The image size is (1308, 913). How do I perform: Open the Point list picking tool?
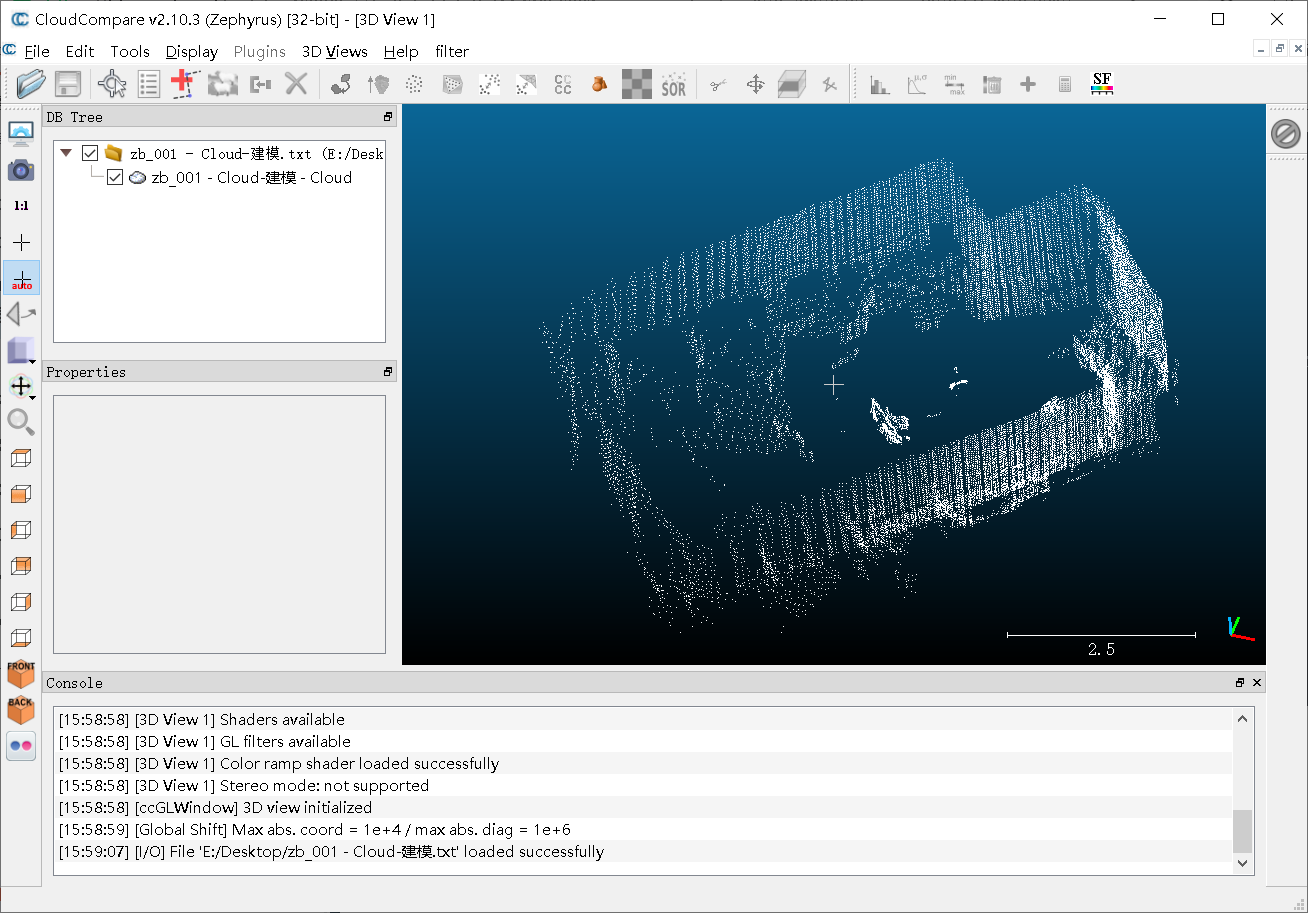pos(149,84)
